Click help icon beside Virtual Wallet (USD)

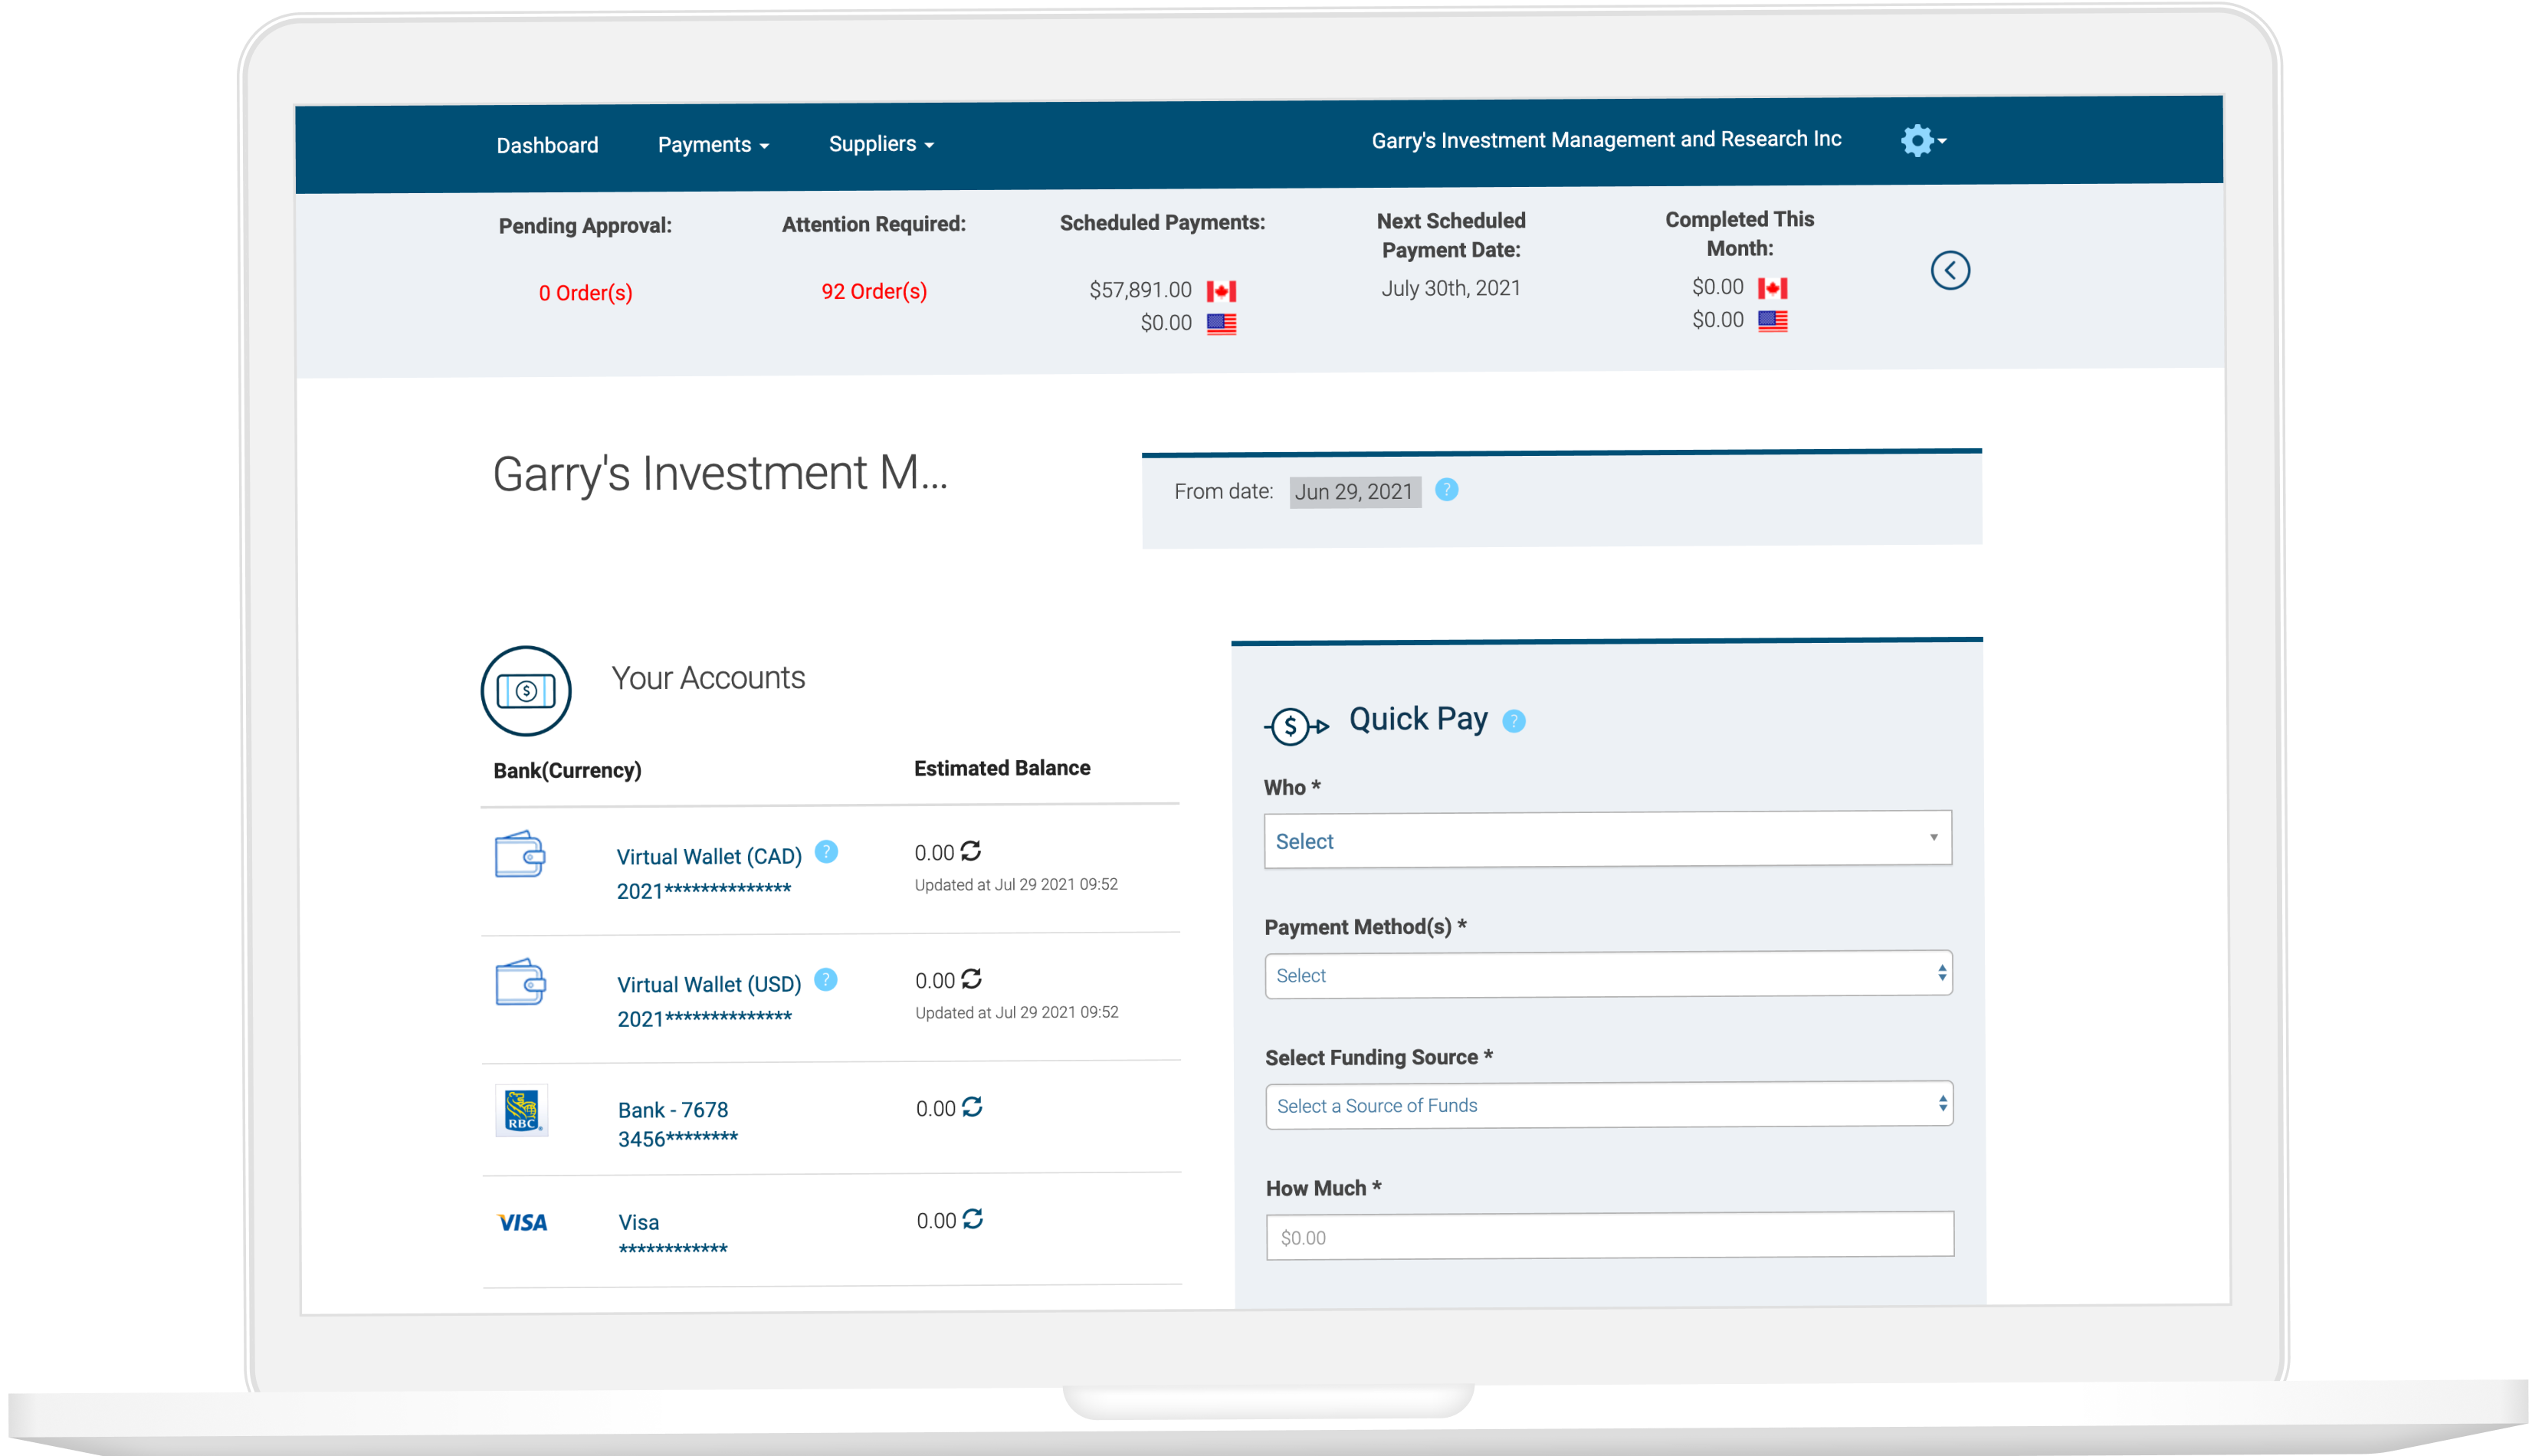826,980
